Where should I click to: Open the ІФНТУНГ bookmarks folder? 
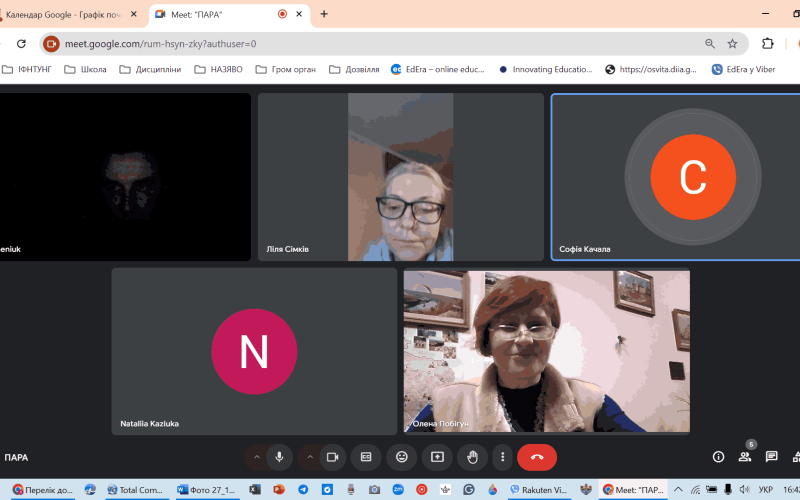click(x=27, y=69)
